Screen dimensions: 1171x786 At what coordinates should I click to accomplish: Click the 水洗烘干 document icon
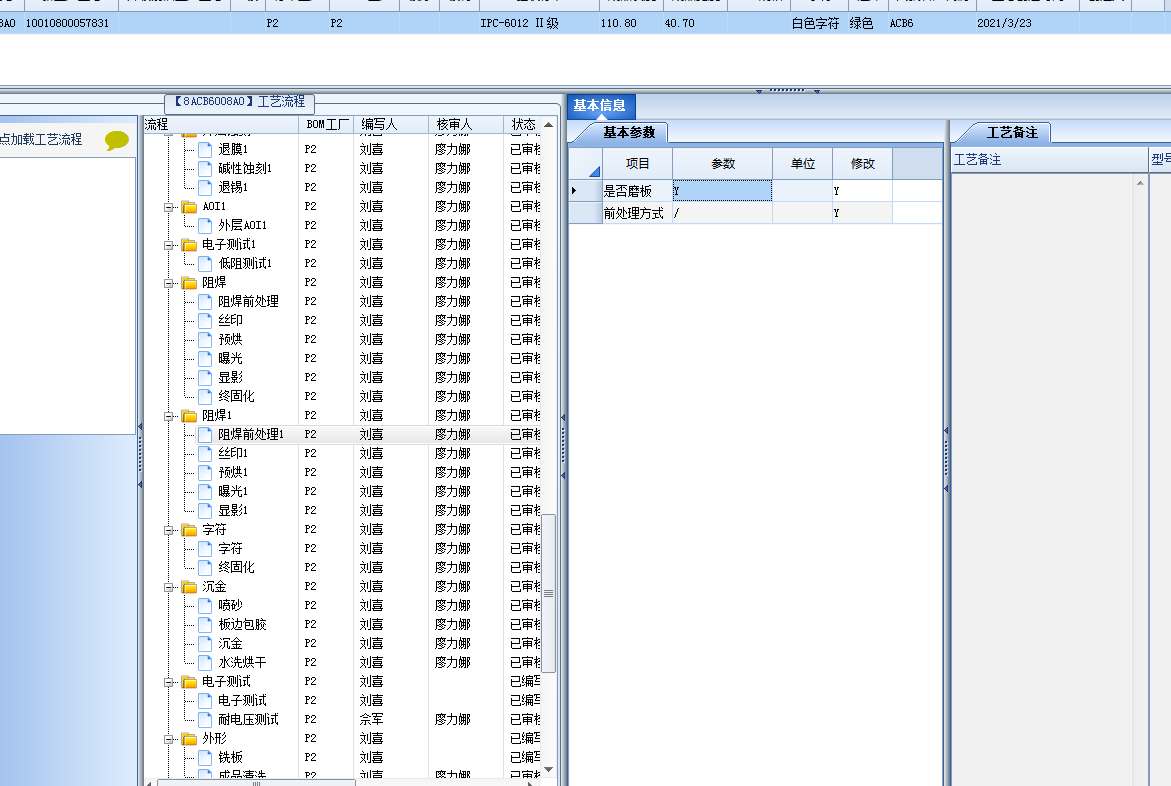point(205,662)
